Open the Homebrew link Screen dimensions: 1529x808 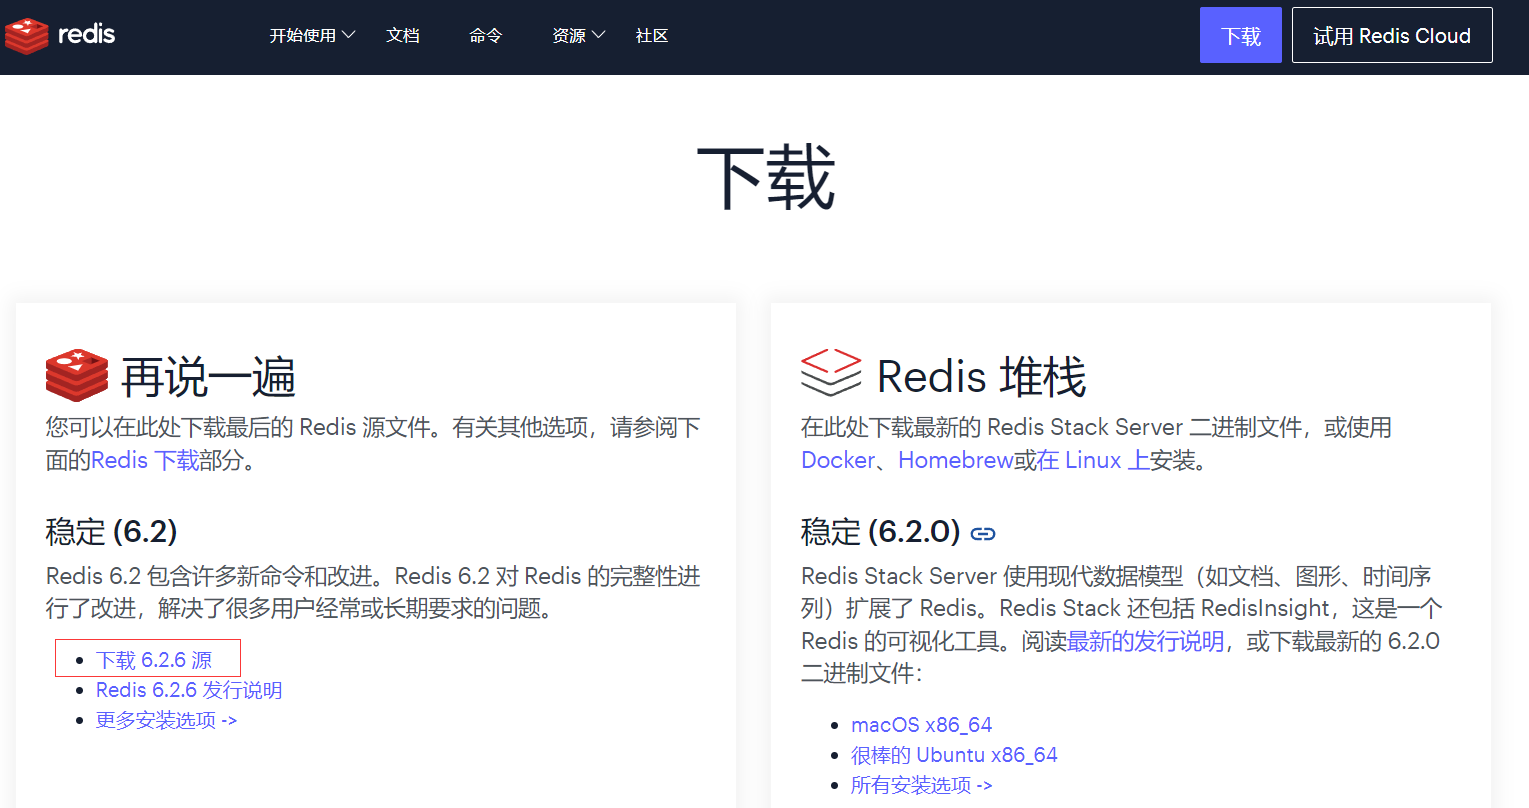(956, 460)
